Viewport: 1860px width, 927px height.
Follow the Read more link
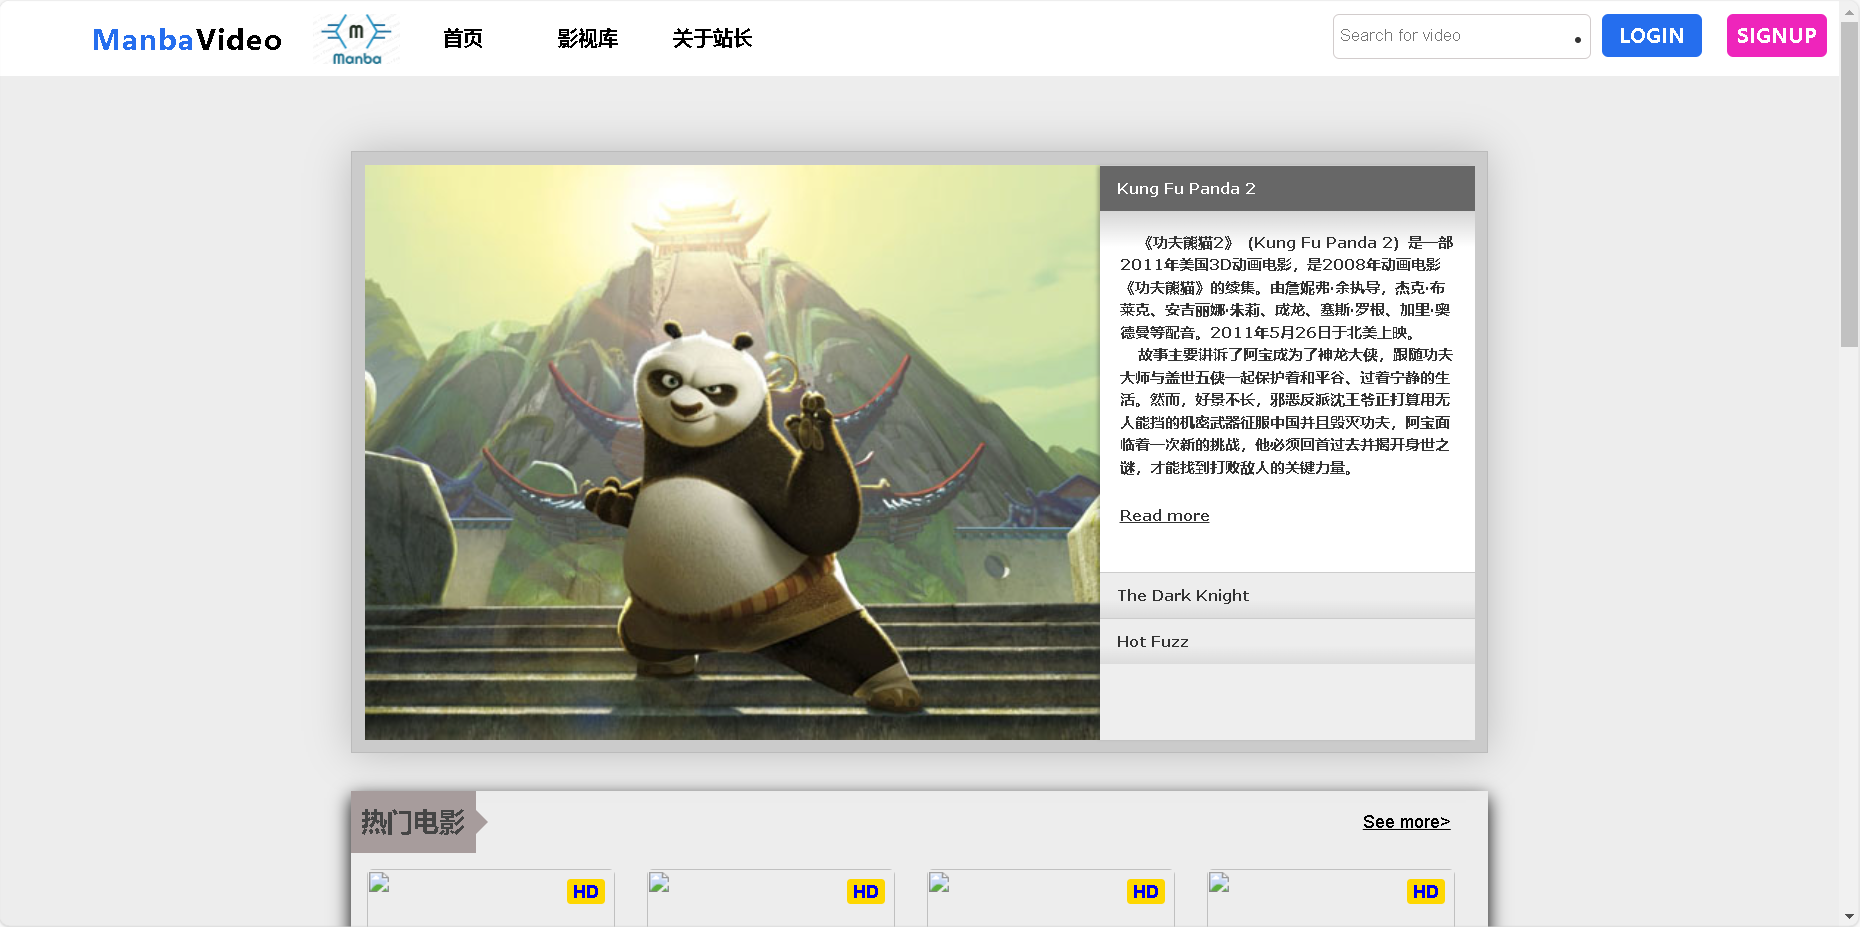[1164, 516]
